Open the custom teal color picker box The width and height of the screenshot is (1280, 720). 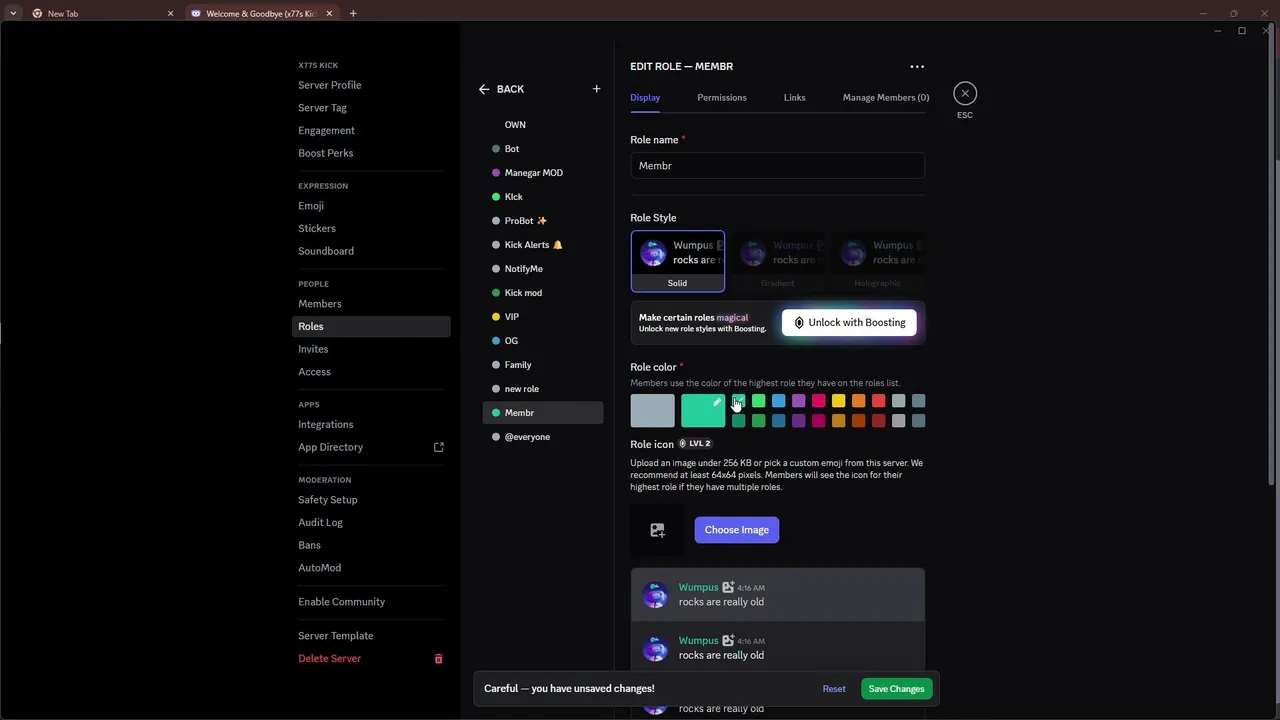click(703, 411)
